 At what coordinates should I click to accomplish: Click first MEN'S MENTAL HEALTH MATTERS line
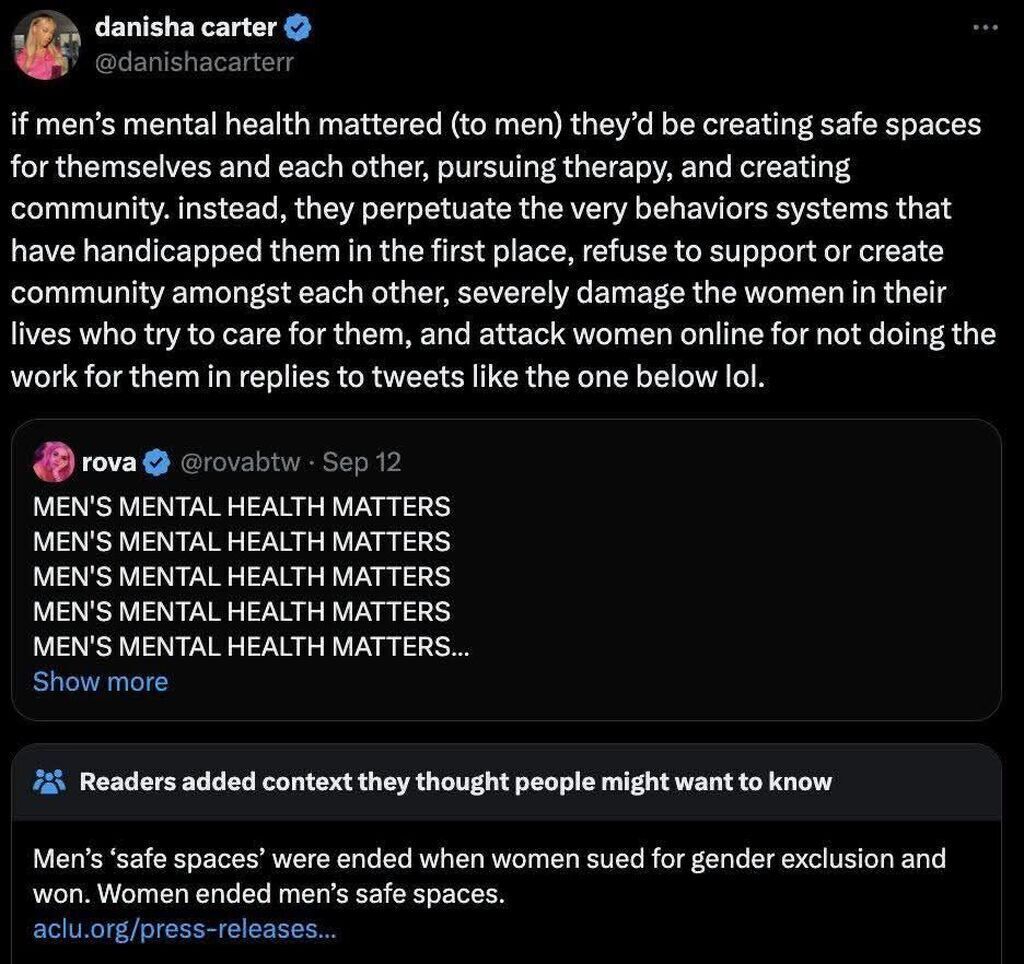(241, 507)
